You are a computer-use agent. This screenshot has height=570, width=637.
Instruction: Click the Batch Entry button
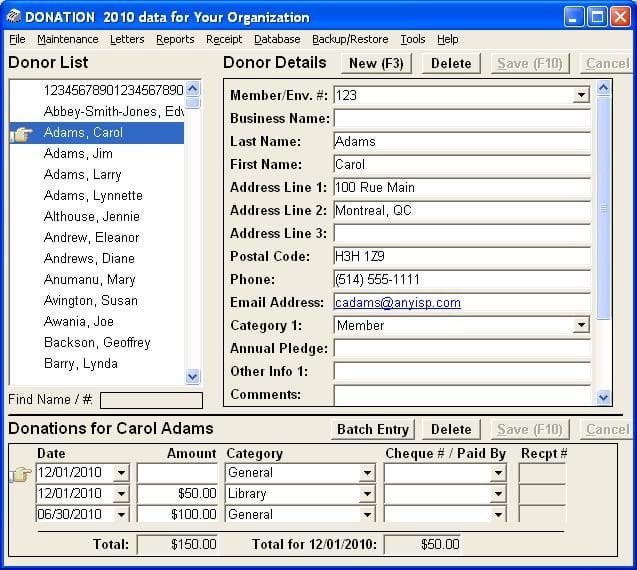[373, 429]
